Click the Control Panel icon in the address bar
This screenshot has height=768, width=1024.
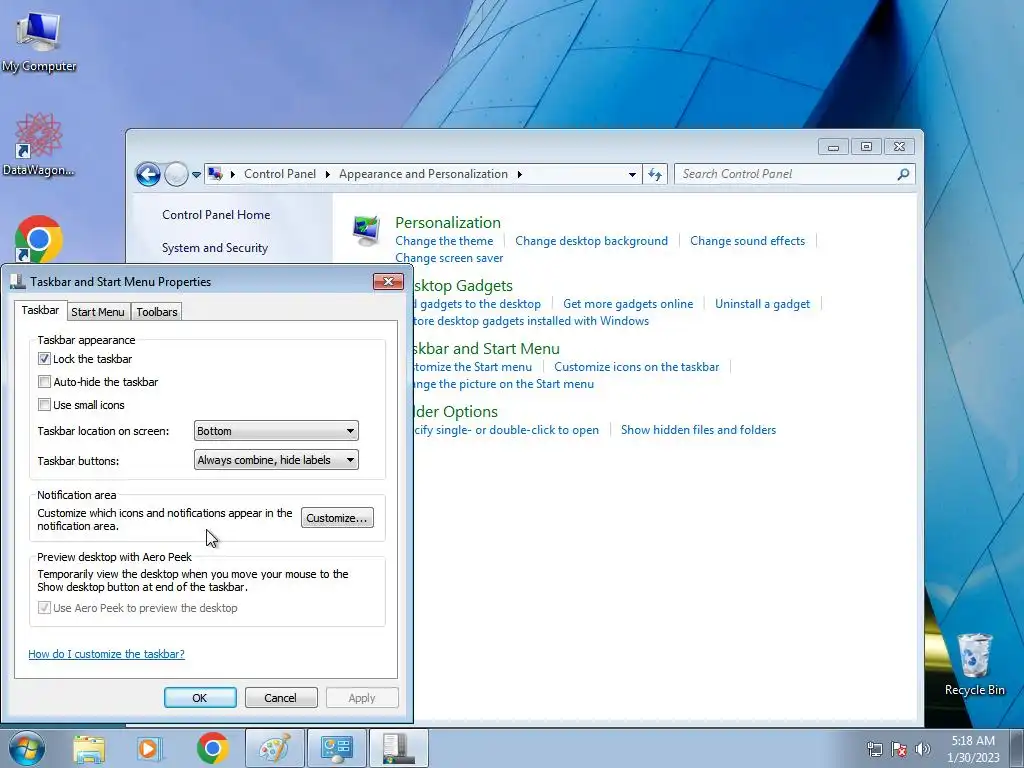[215, 174]
